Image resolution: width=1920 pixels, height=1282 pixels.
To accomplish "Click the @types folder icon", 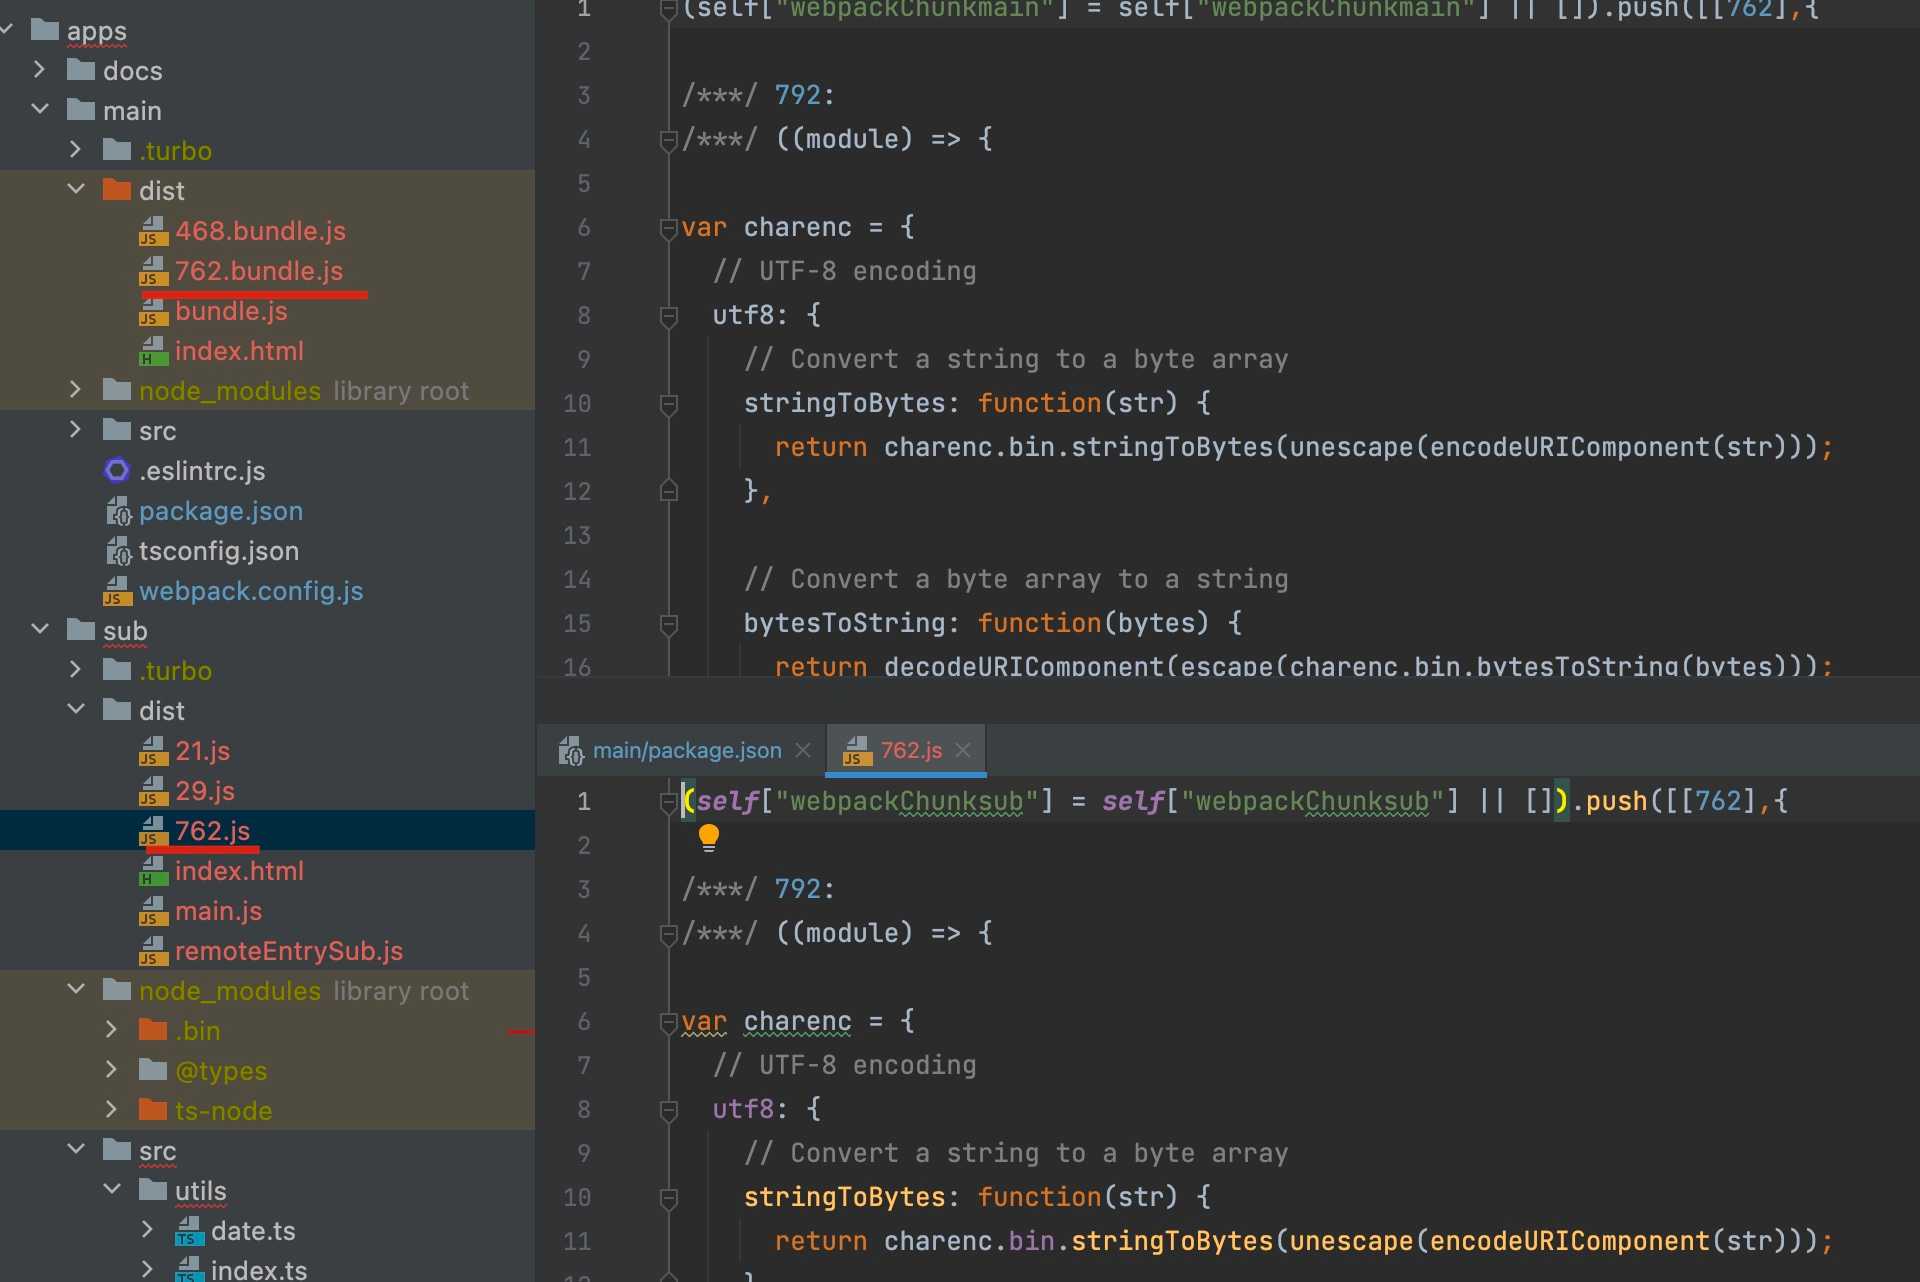I will 153,1070.
